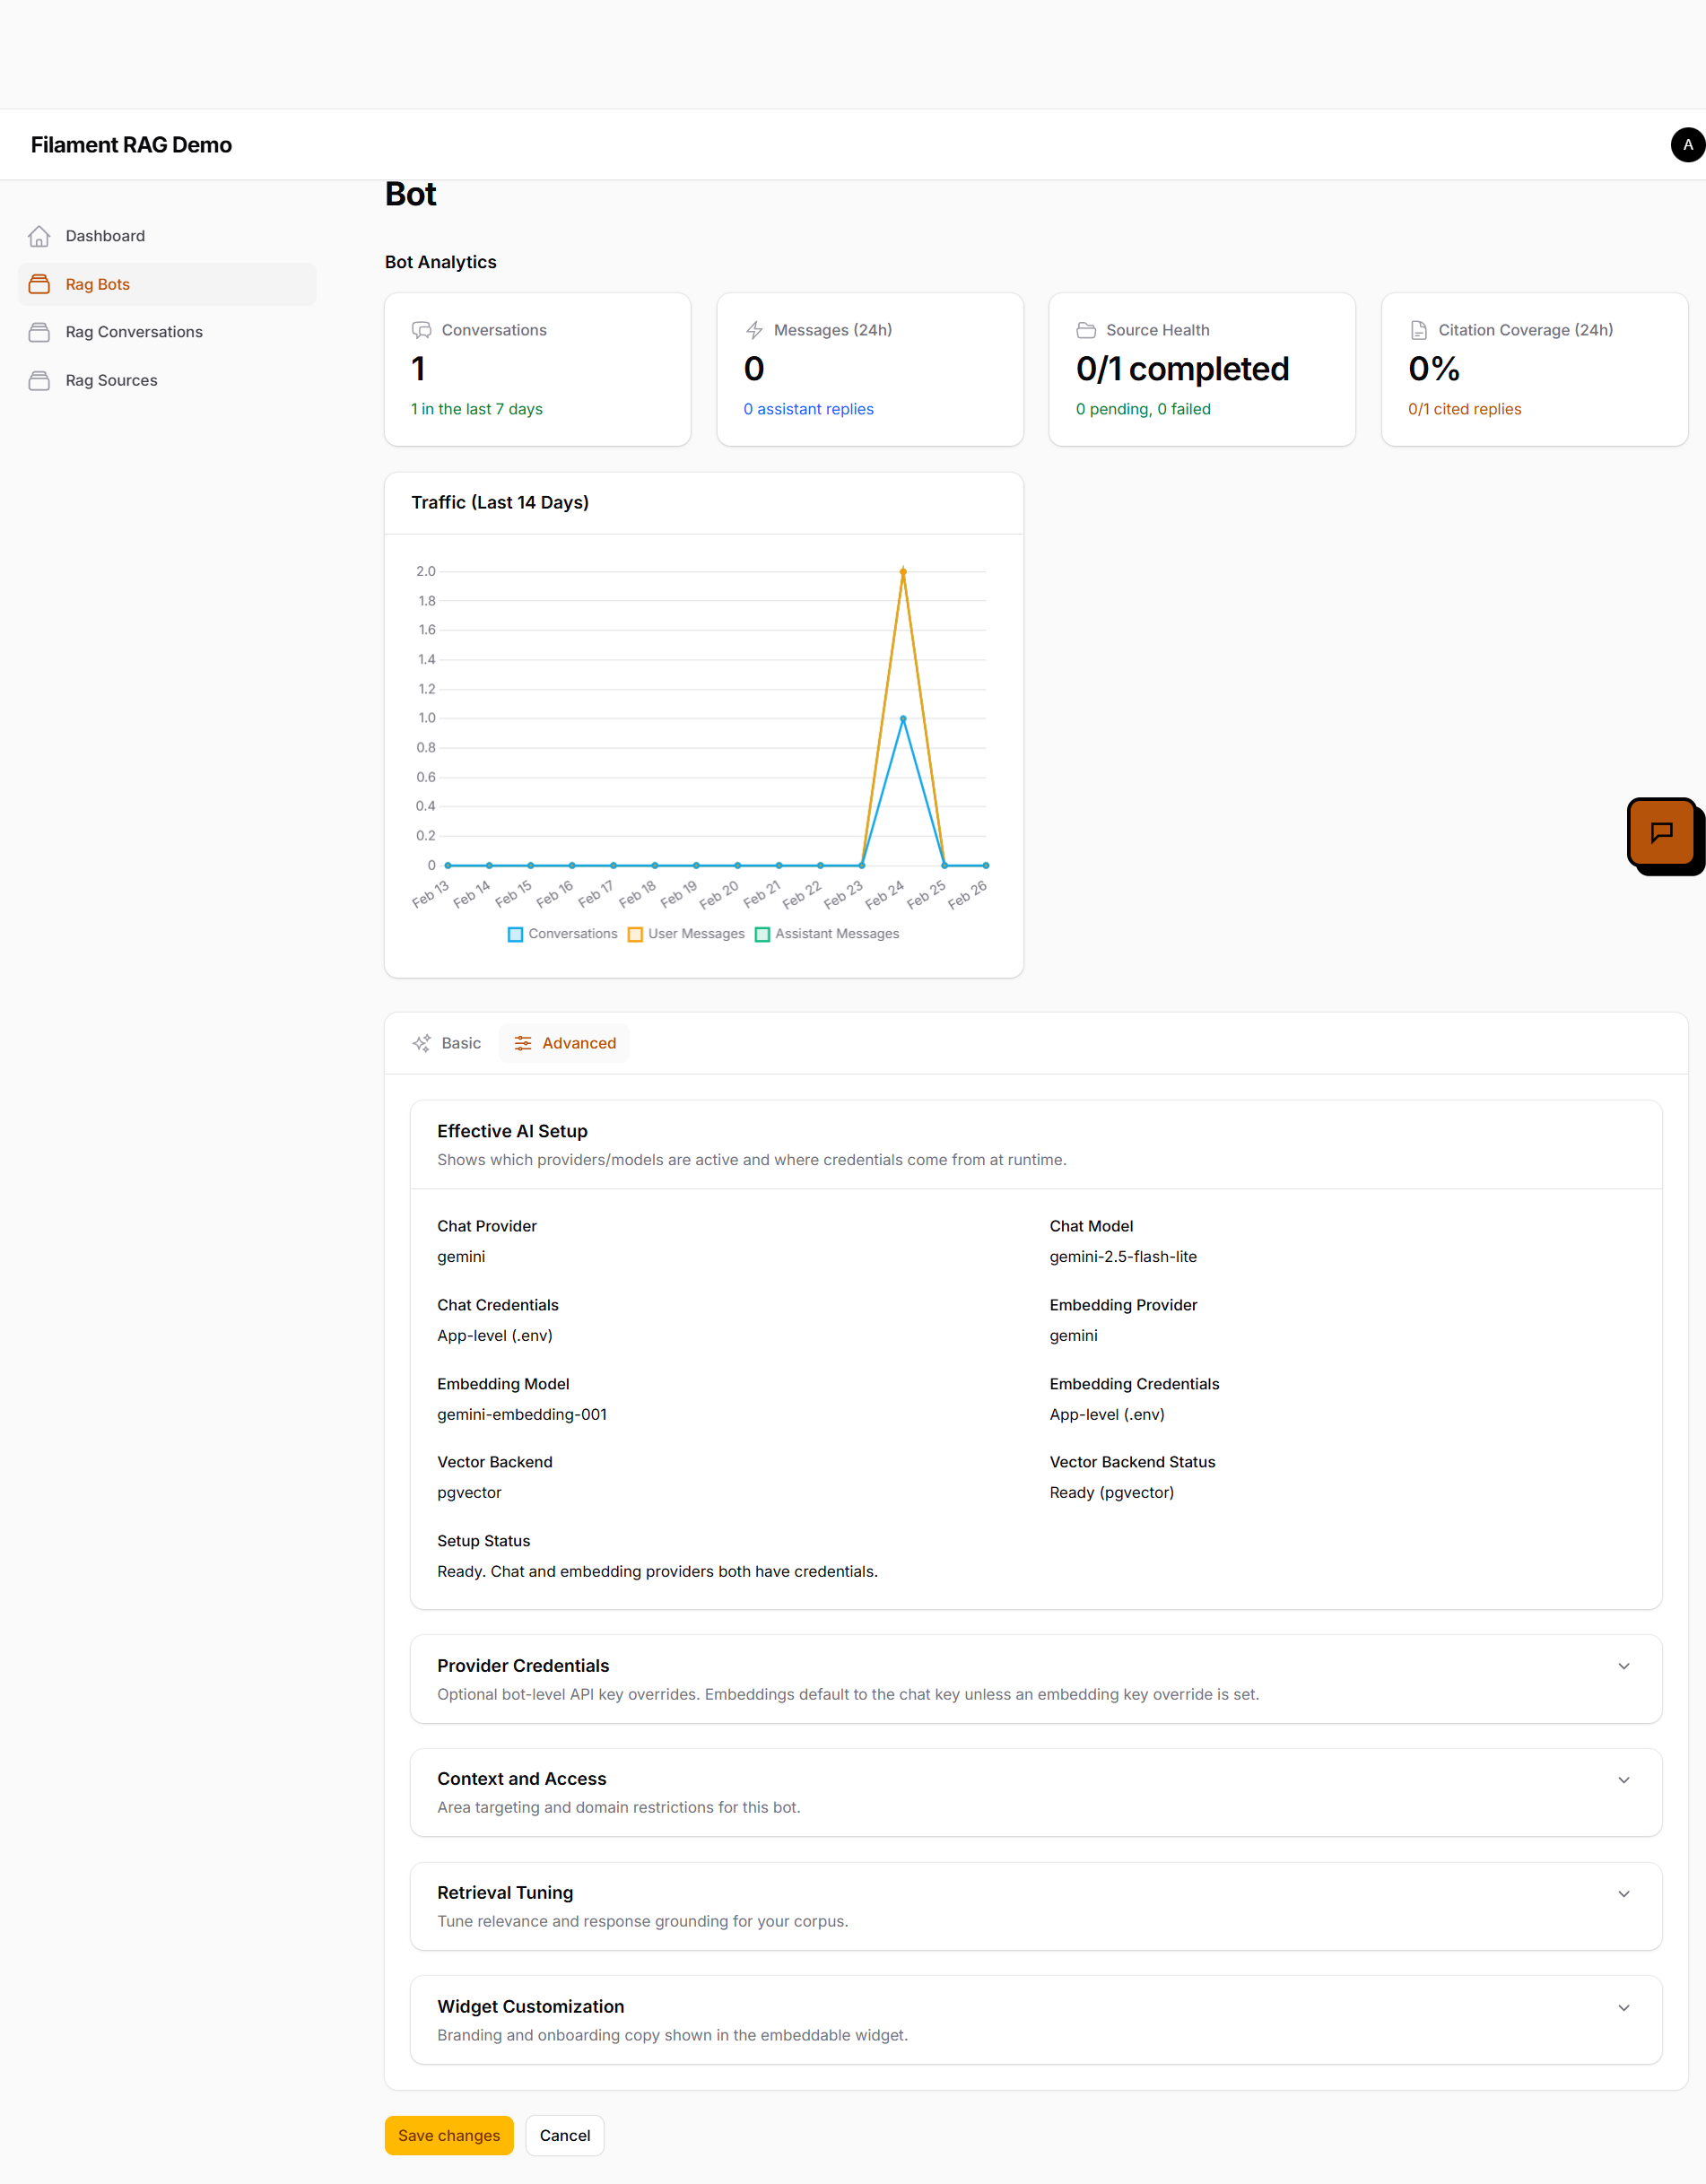
Task: Open the chat widget bubble at bottom right
Action: pyautogui.click(x=1663, y=835)
